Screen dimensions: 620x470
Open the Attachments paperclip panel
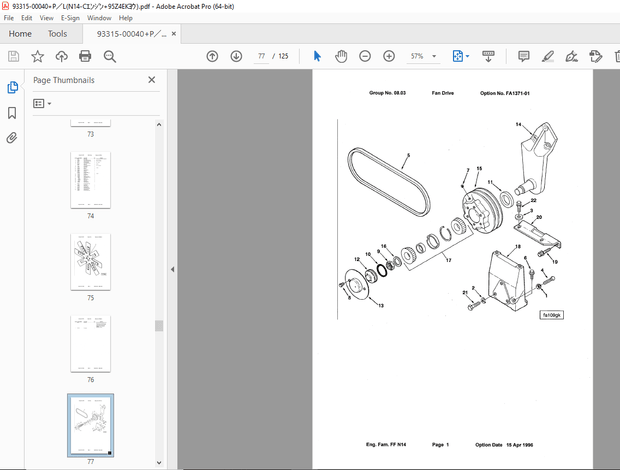tap(12, 138)
